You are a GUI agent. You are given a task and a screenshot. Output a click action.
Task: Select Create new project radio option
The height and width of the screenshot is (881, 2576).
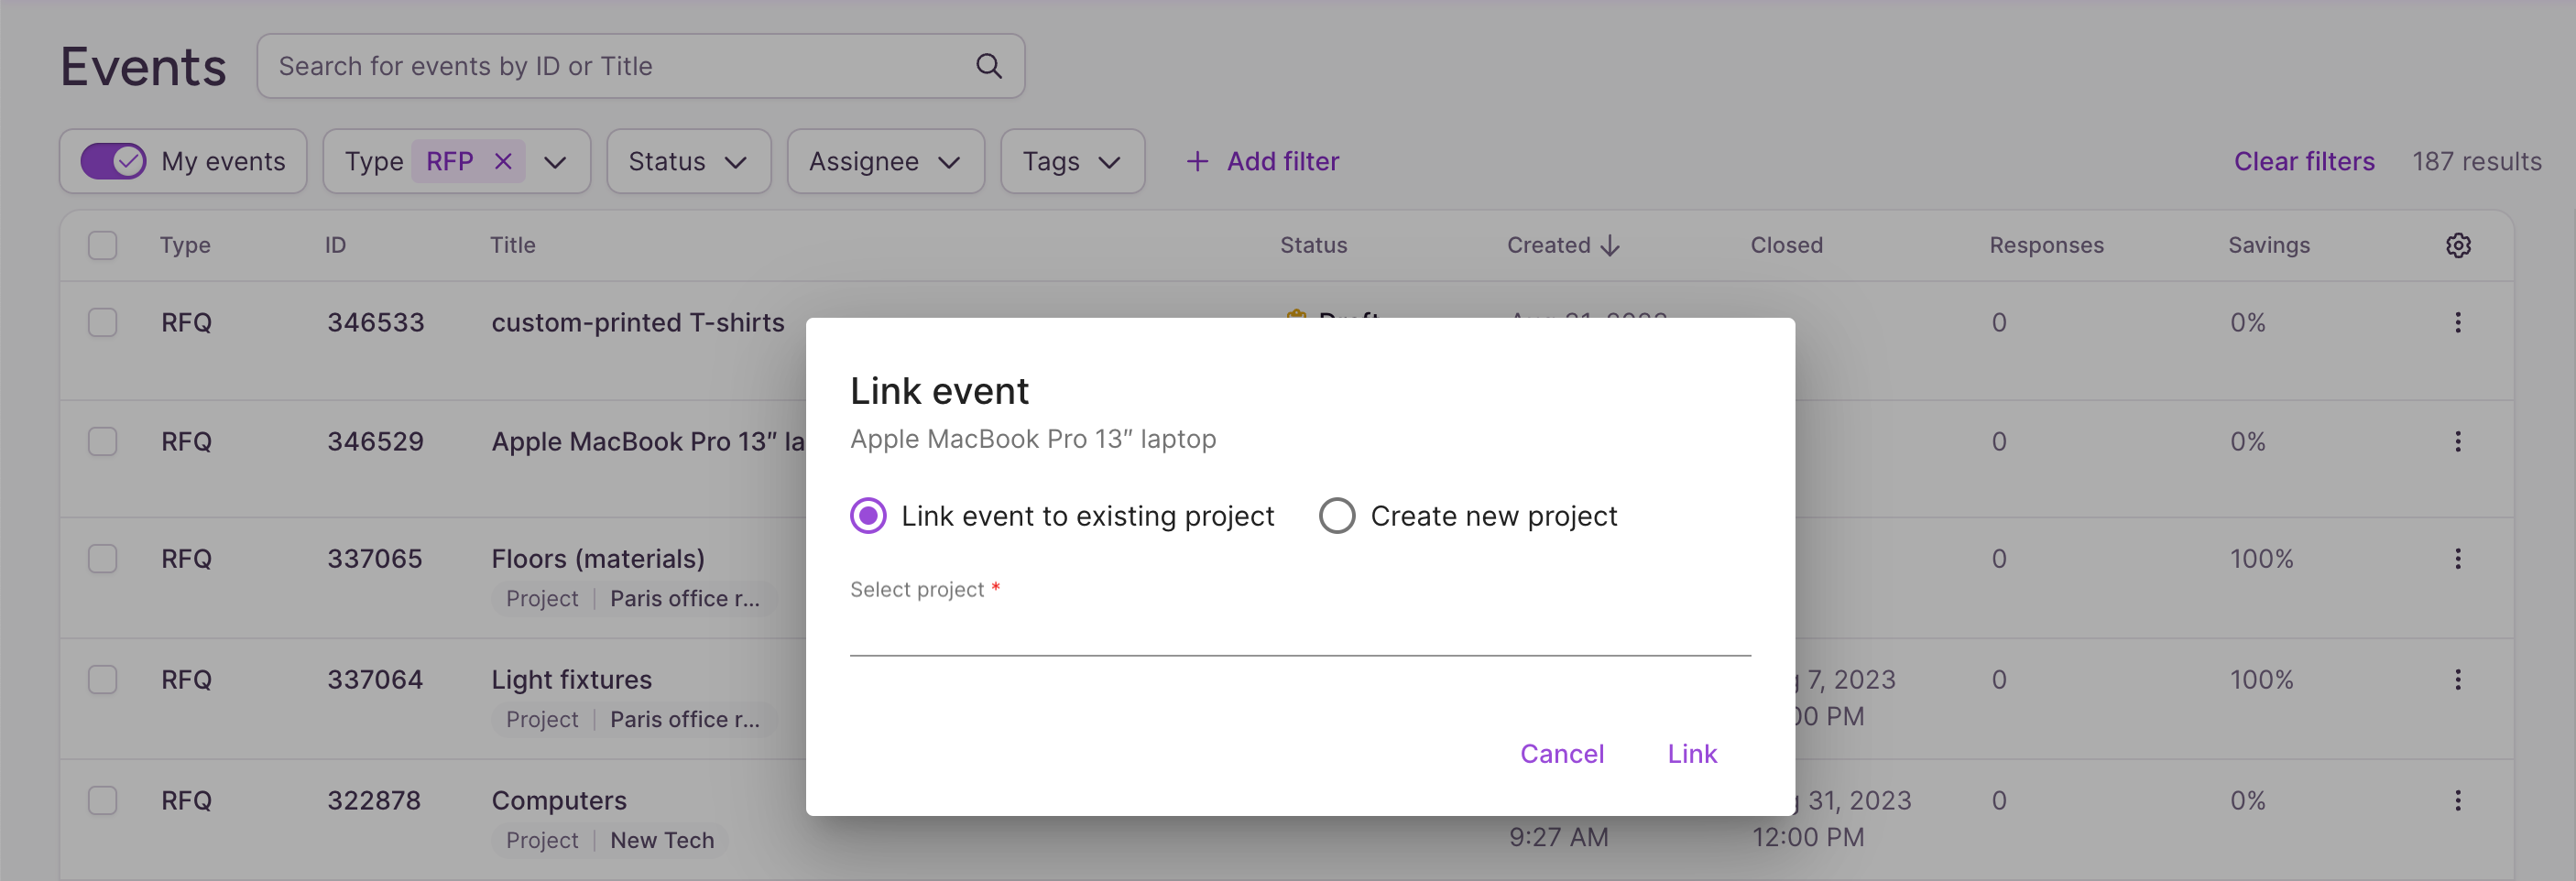(x=1336, y=516)
